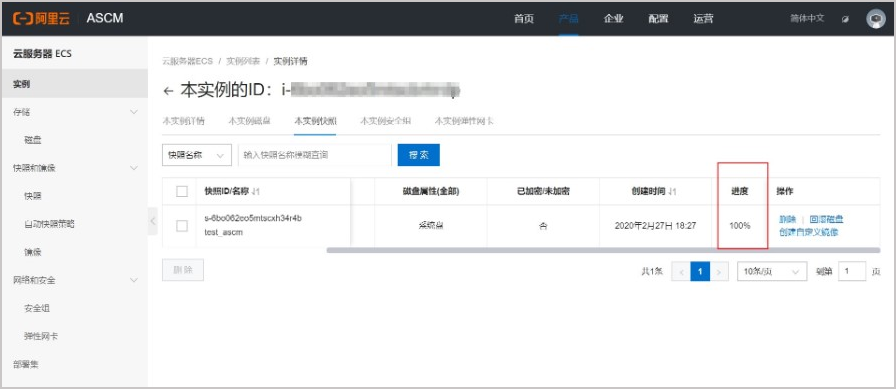Open the 配置 top menu
This screenshot has height=389, width=896.
(x=658, y=18)
